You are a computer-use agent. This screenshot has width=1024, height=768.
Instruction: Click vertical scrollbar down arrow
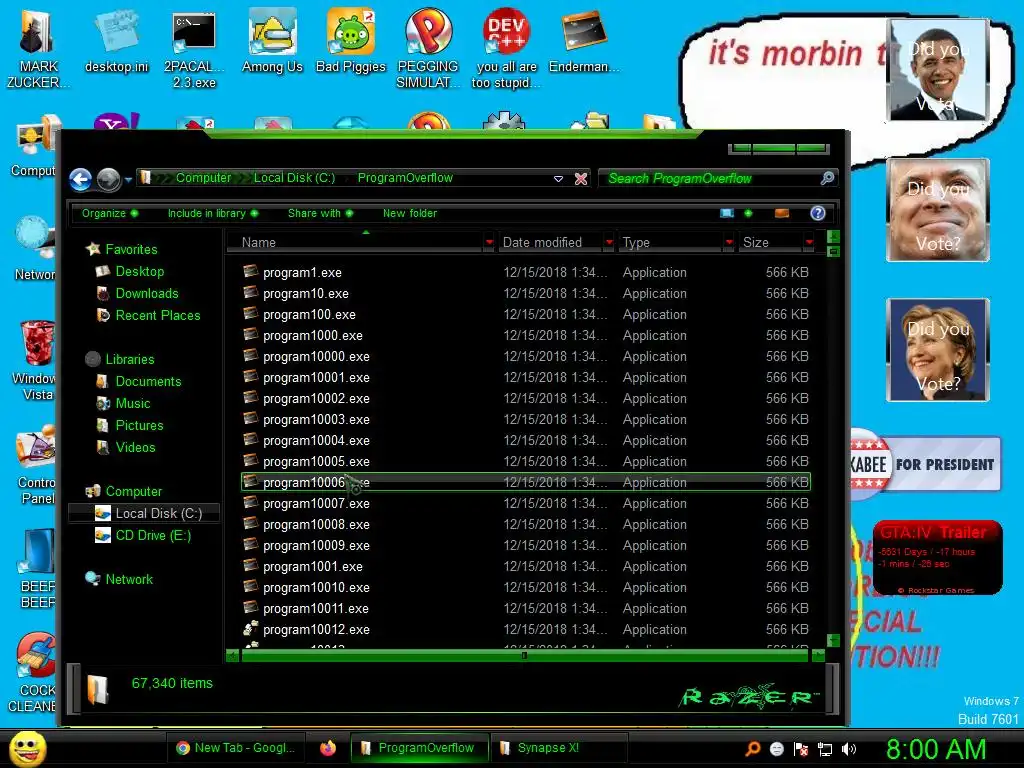coord(833,641)
